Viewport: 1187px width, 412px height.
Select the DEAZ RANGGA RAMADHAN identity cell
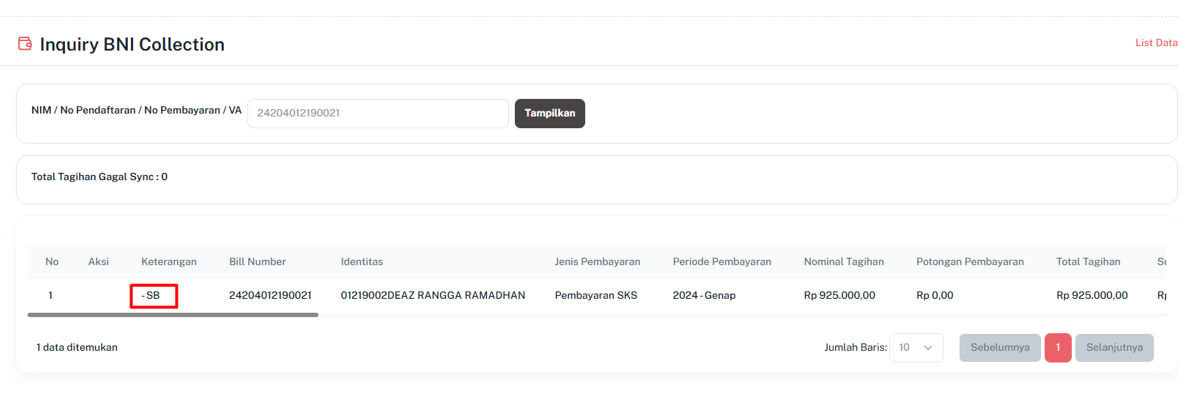[x=433, y=295]
